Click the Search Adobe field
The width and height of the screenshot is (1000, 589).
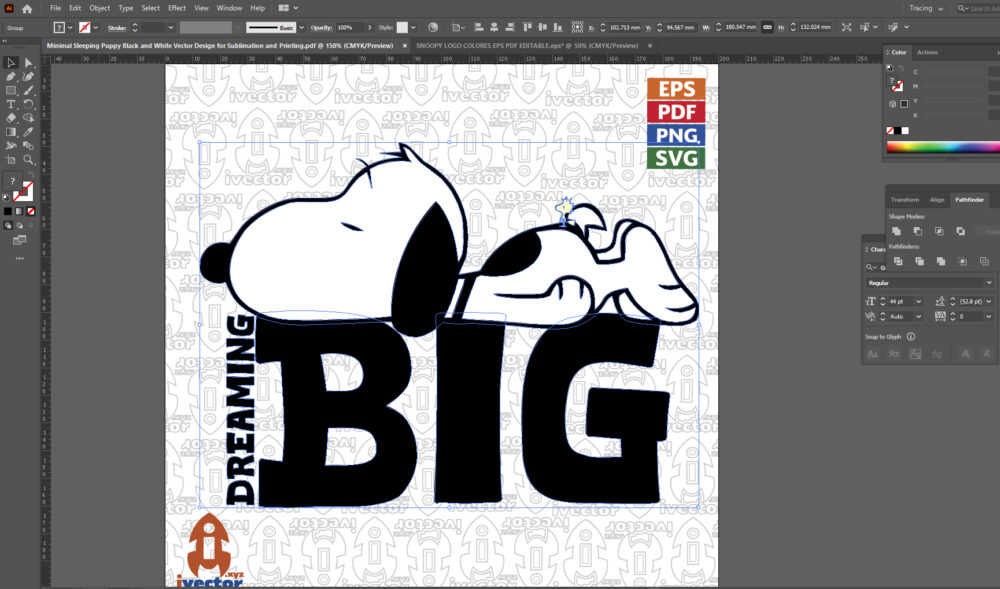[x=978, y=8]
